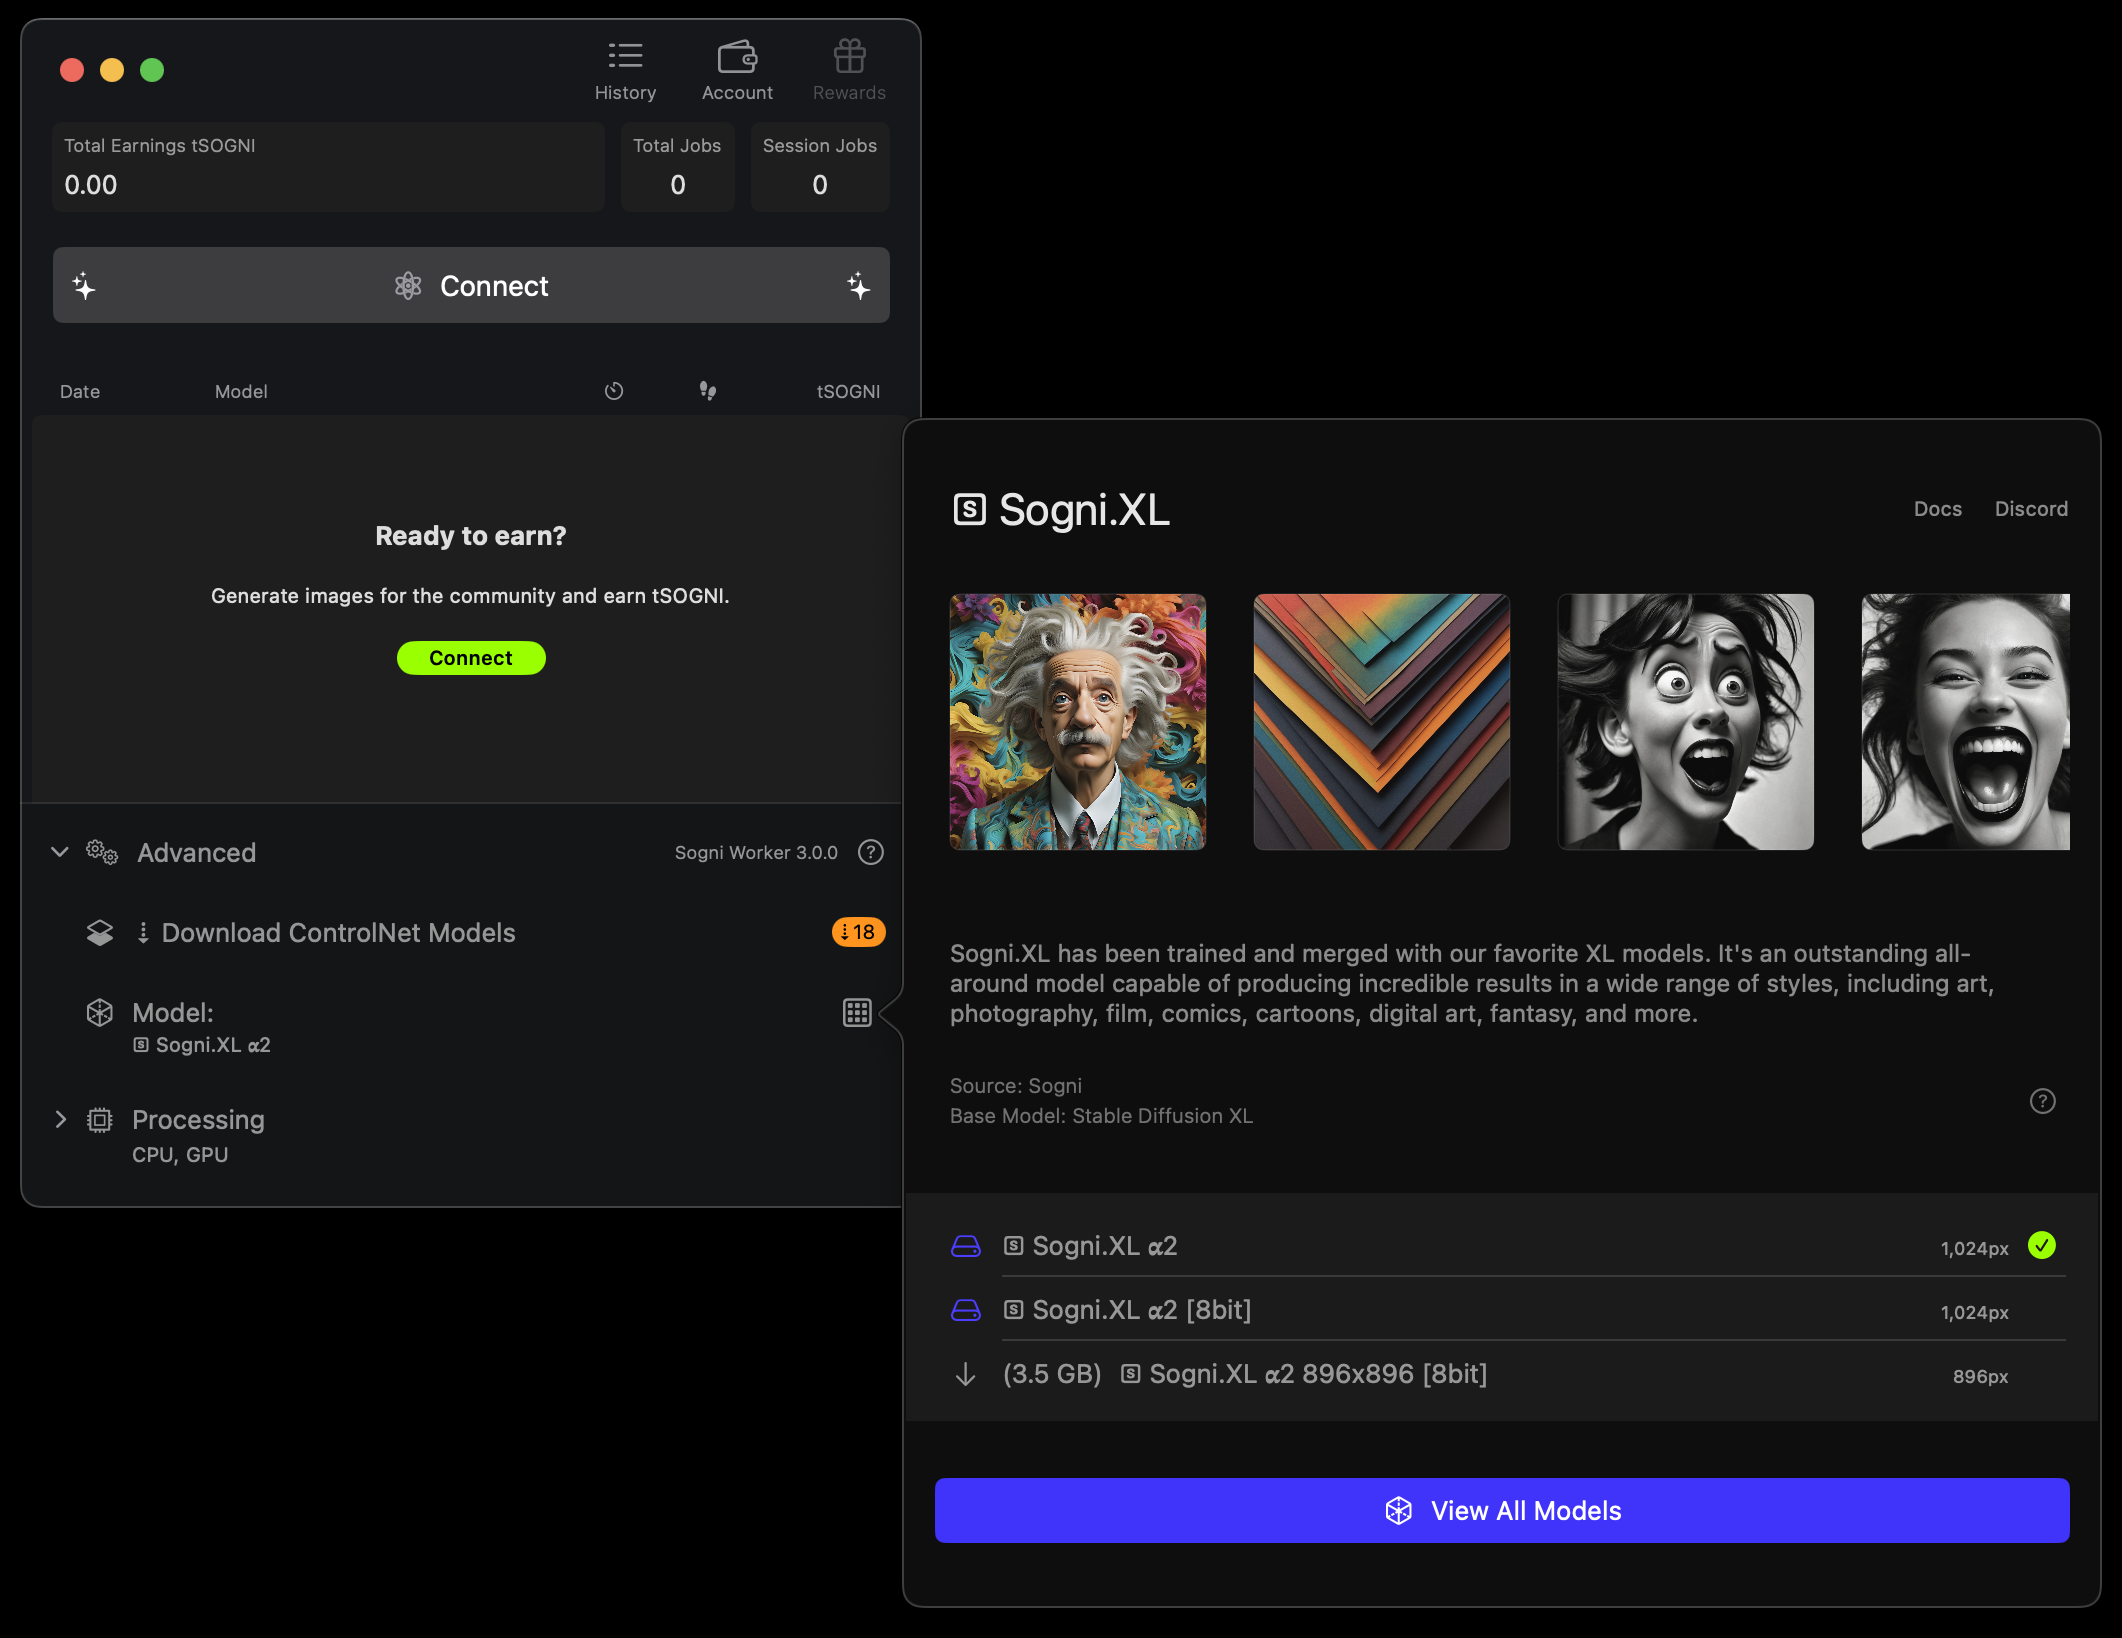
Task: Click the Sogni Worker help question icon
Action: point(871,852)
